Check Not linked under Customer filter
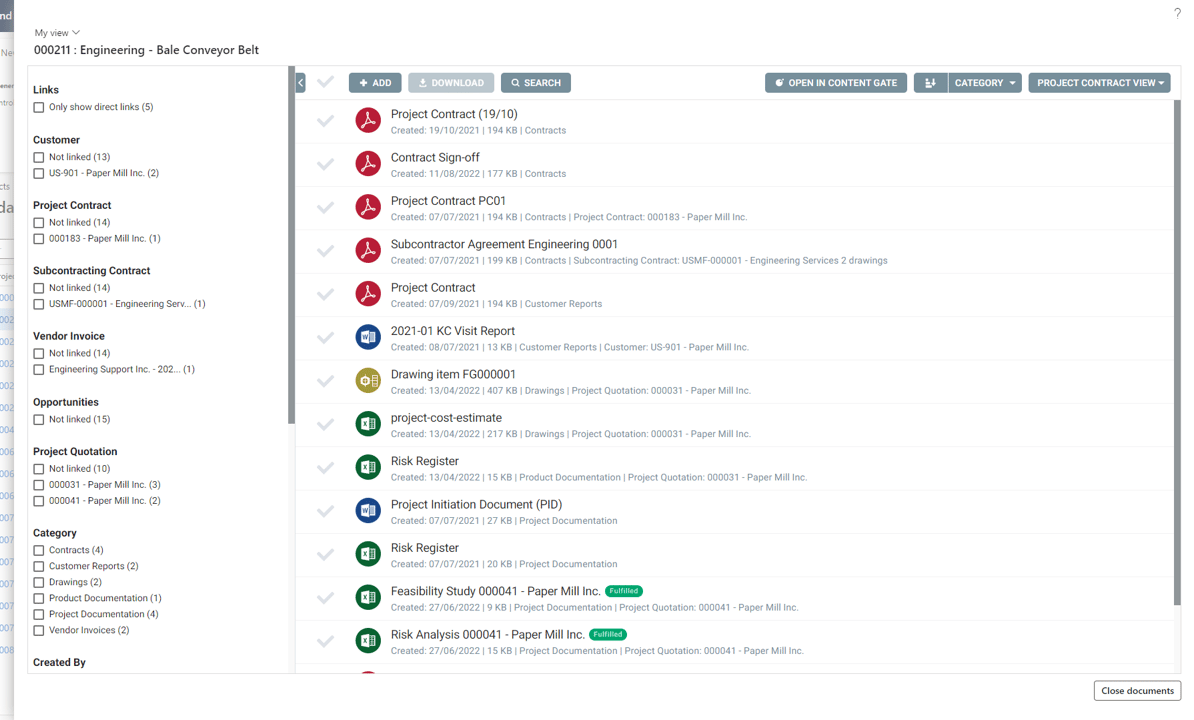Viewport: 1194px width, 720px height. pos(38,157)
